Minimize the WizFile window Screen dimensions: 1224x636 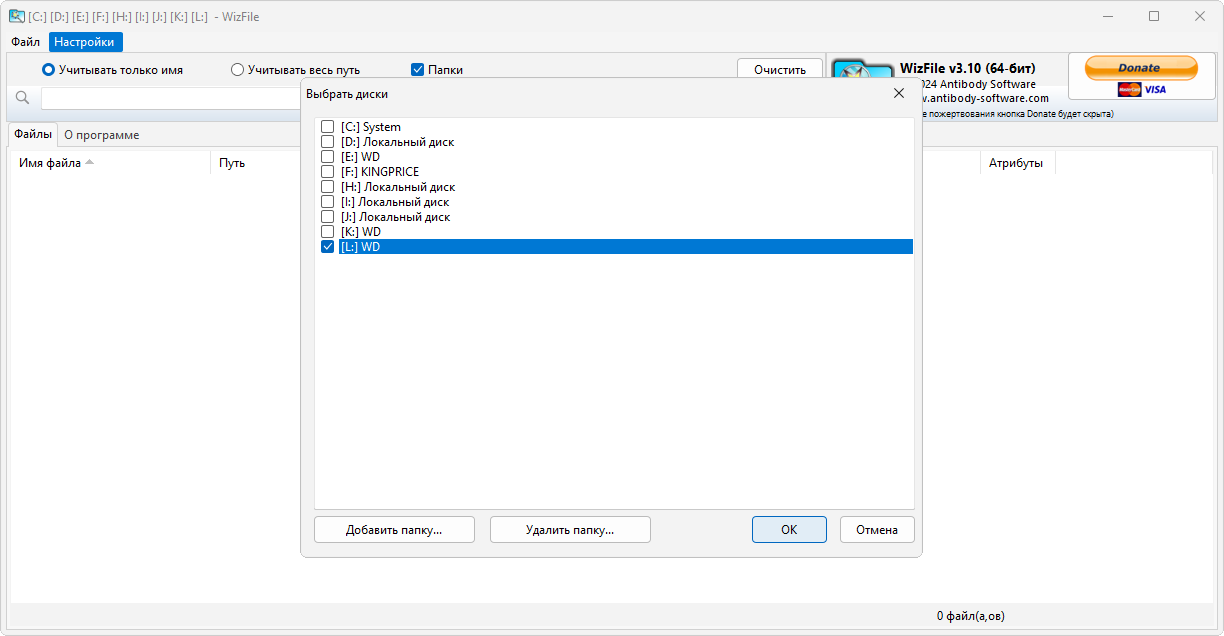click(x=1109, y=16)
